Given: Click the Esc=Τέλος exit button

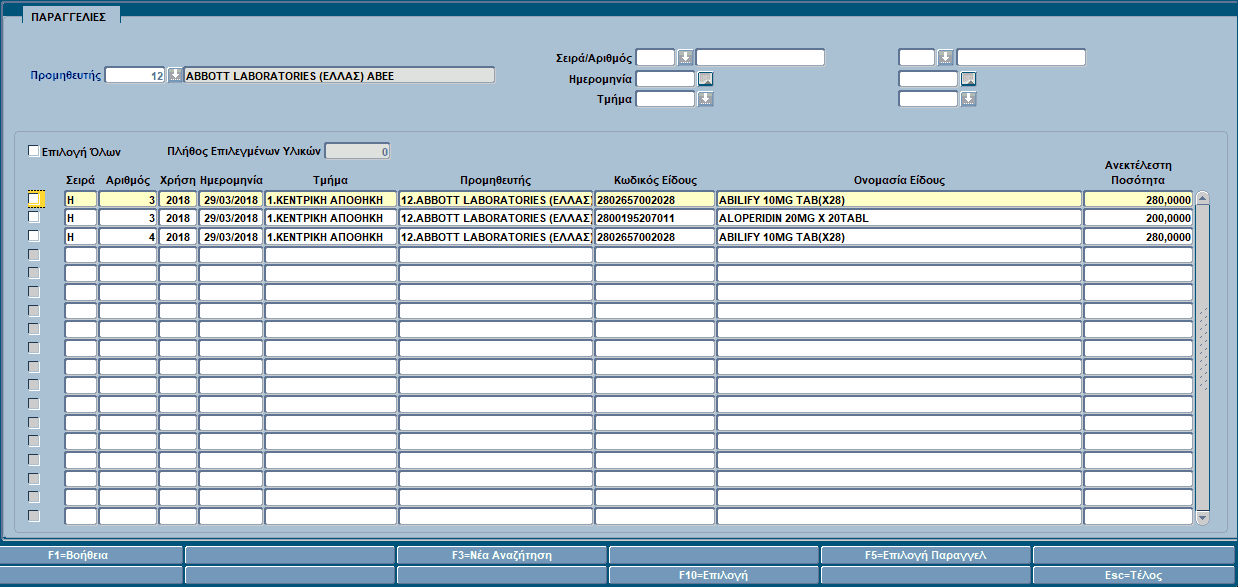Looking at the screenshot, I should pos(1135,576).
